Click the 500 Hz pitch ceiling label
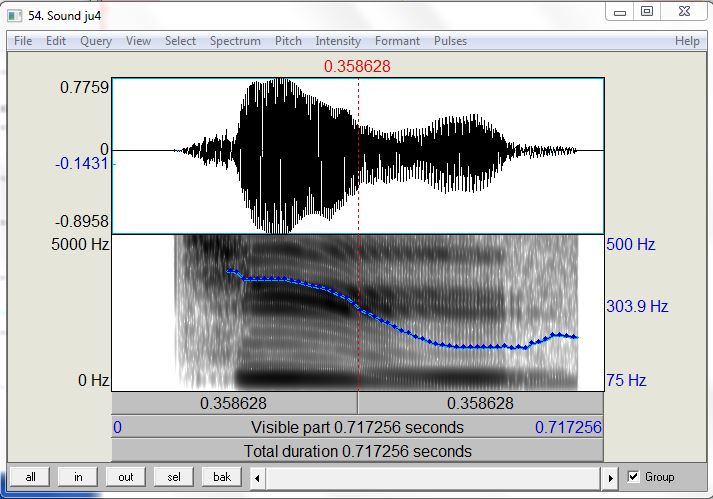Viewport: 713px width, 499px height. (630, 244)
